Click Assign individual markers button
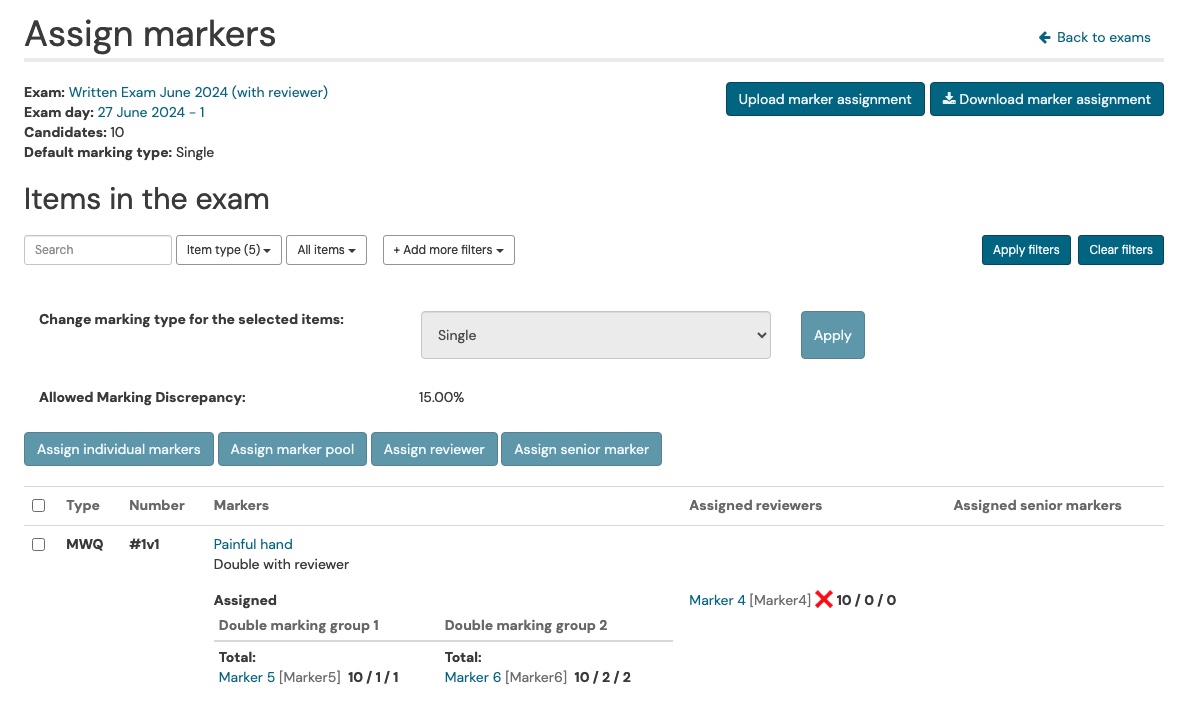 (x=119, y=449)
